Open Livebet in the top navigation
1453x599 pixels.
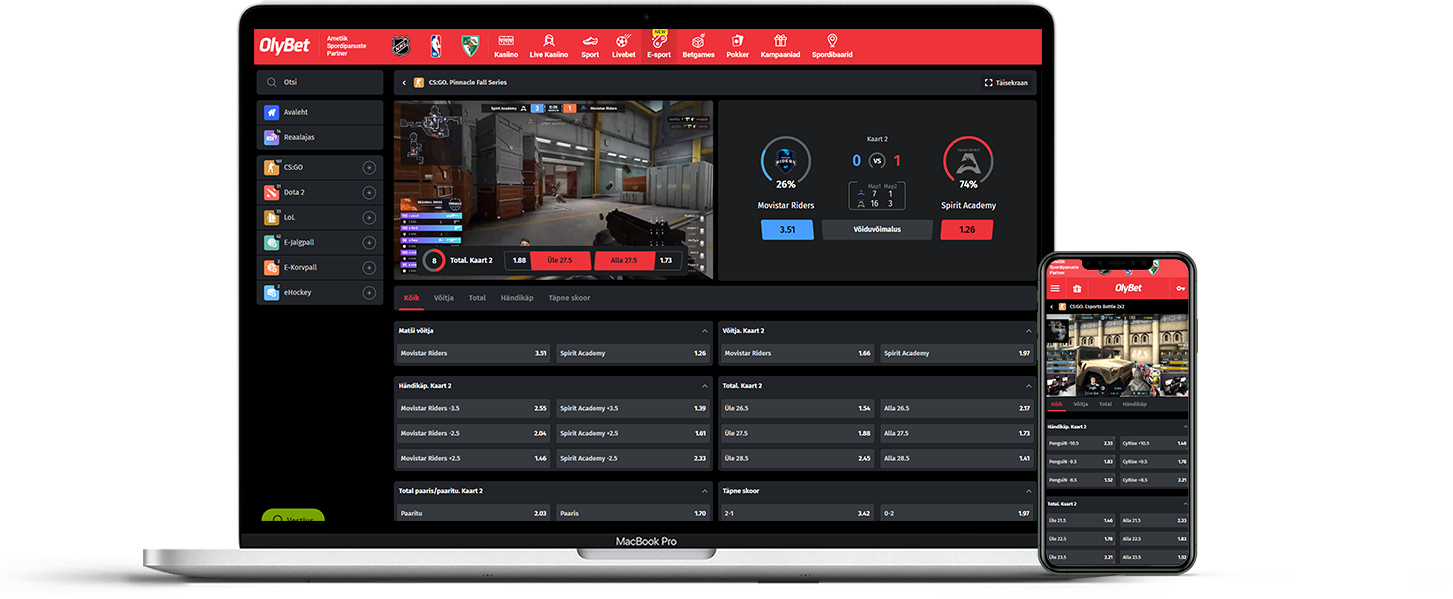pos(624,46)
